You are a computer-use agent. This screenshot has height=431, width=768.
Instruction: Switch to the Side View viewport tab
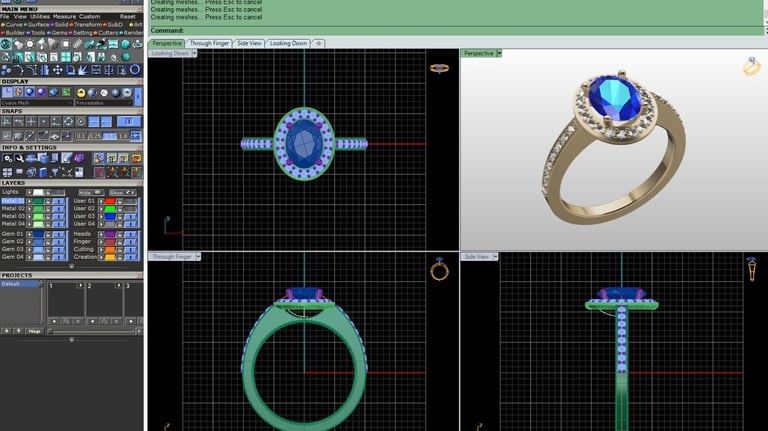click(249, 43)
